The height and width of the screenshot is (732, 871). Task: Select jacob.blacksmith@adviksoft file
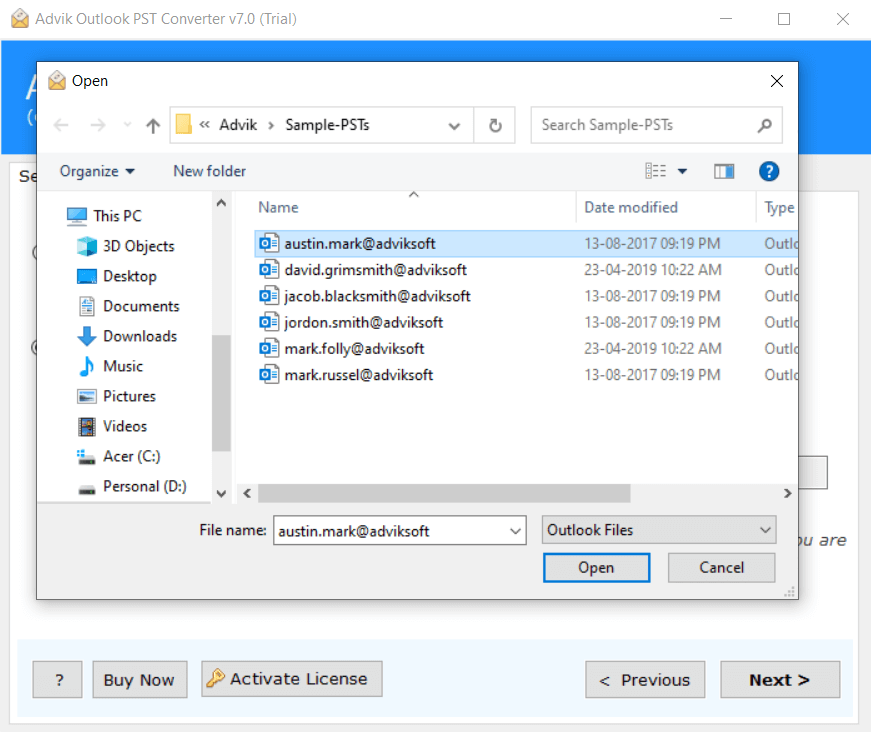pos(526,296)
